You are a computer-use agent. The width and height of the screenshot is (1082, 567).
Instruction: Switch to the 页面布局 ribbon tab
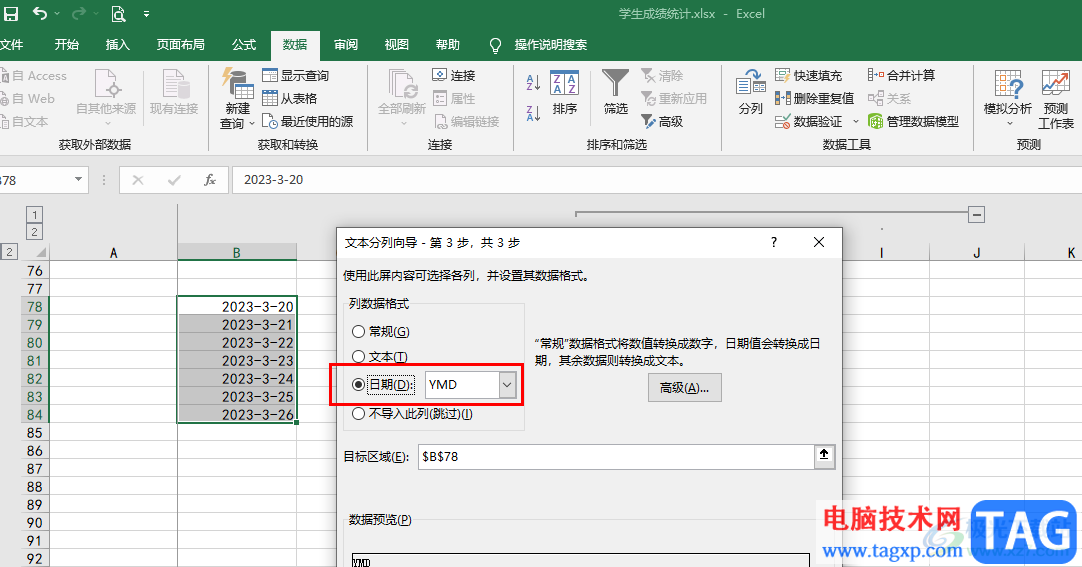[181, 45]
